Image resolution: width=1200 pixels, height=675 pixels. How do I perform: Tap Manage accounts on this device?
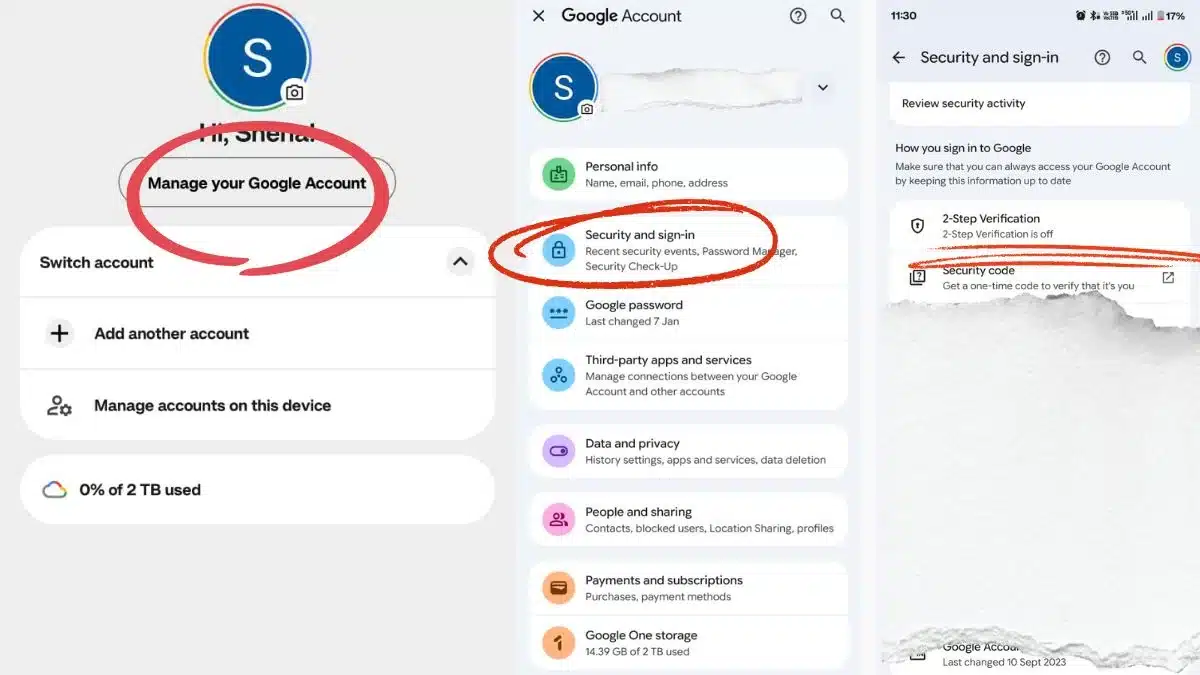point(212,406)
